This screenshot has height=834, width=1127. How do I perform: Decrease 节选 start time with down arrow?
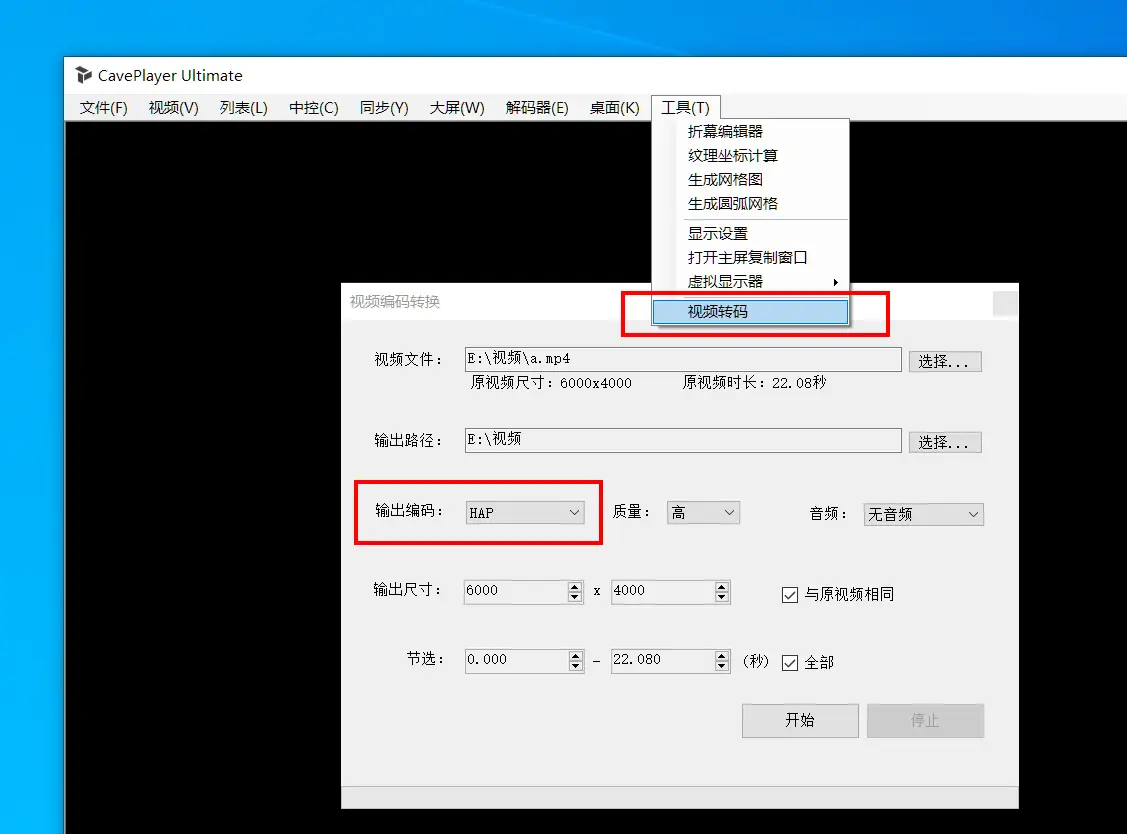click(x=575, y=666)
